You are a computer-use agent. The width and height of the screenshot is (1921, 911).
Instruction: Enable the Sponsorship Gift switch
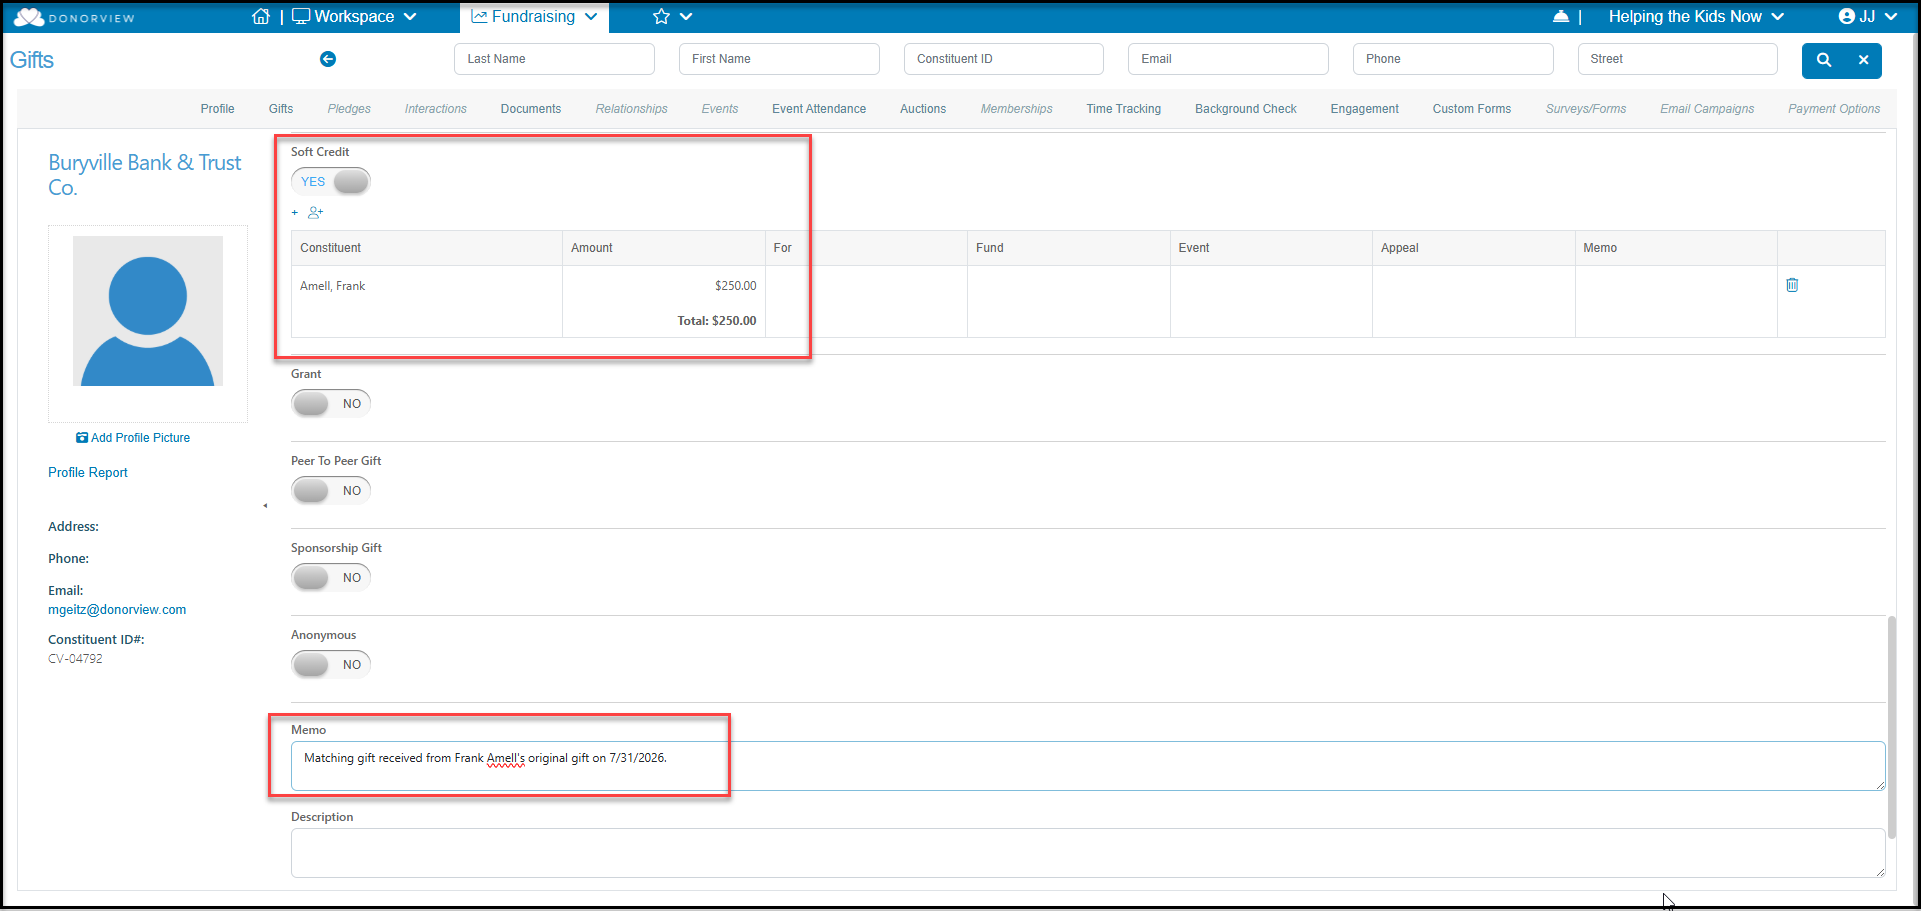pyautogui.click(x=331, y=578)
